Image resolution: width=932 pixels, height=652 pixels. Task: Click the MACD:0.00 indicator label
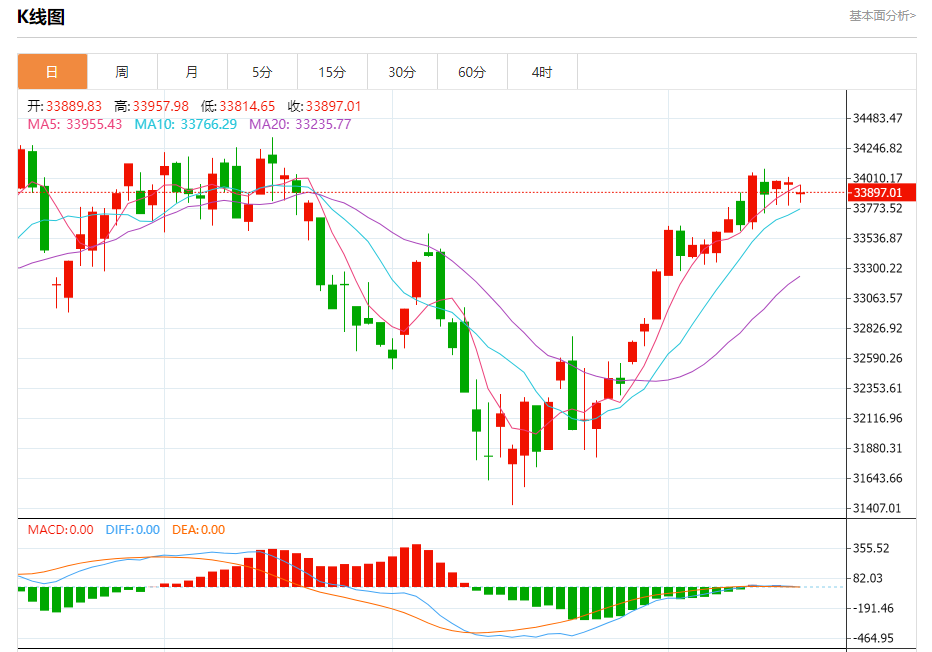click(x=61, y=530)
